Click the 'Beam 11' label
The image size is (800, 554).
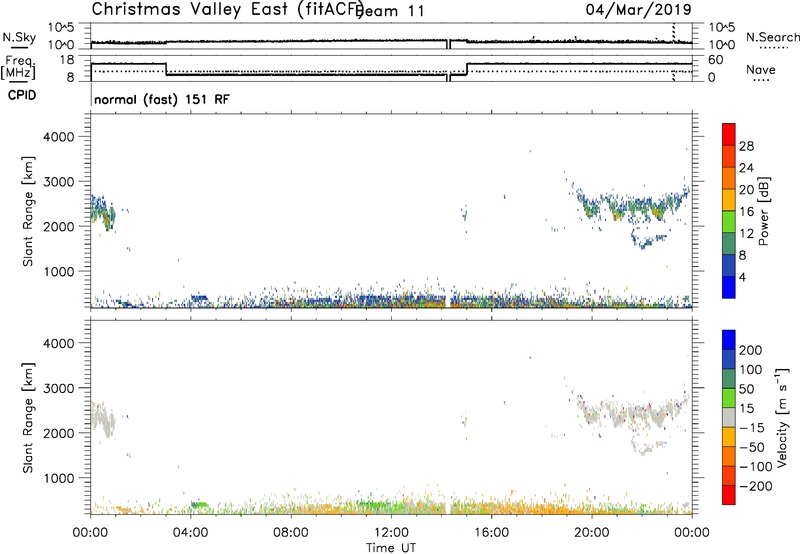(x=391, y=11)
